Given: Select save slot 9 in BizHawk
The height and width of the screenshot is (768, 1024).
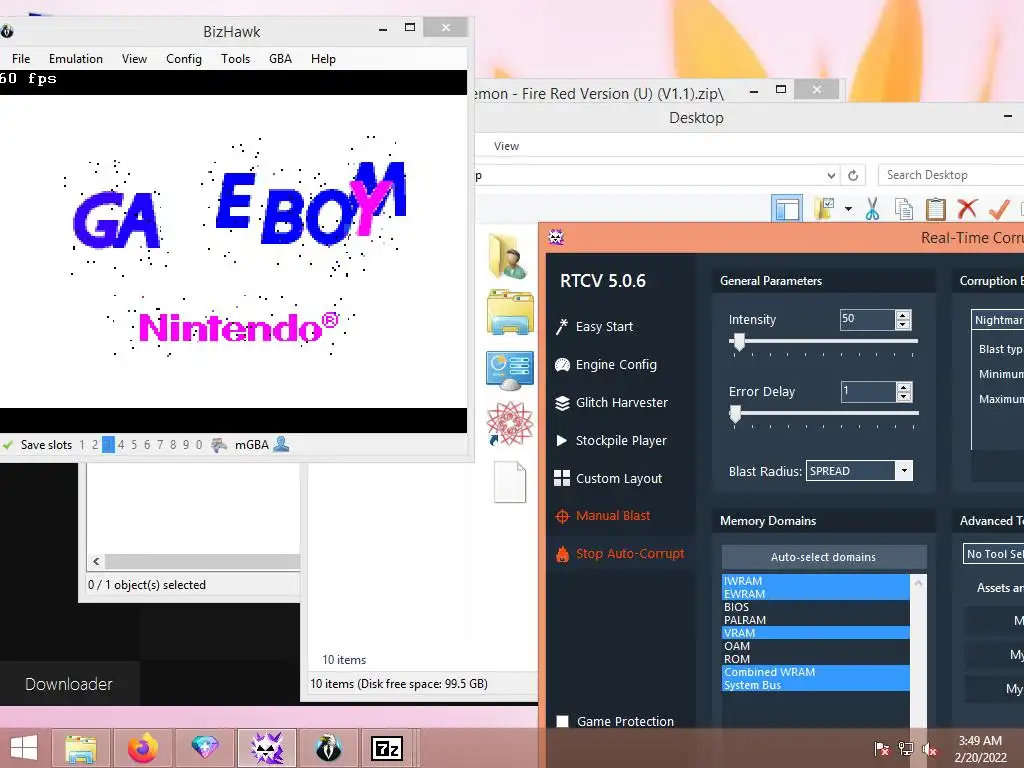Looking at the screenshot, I should (x=185, y=445).
